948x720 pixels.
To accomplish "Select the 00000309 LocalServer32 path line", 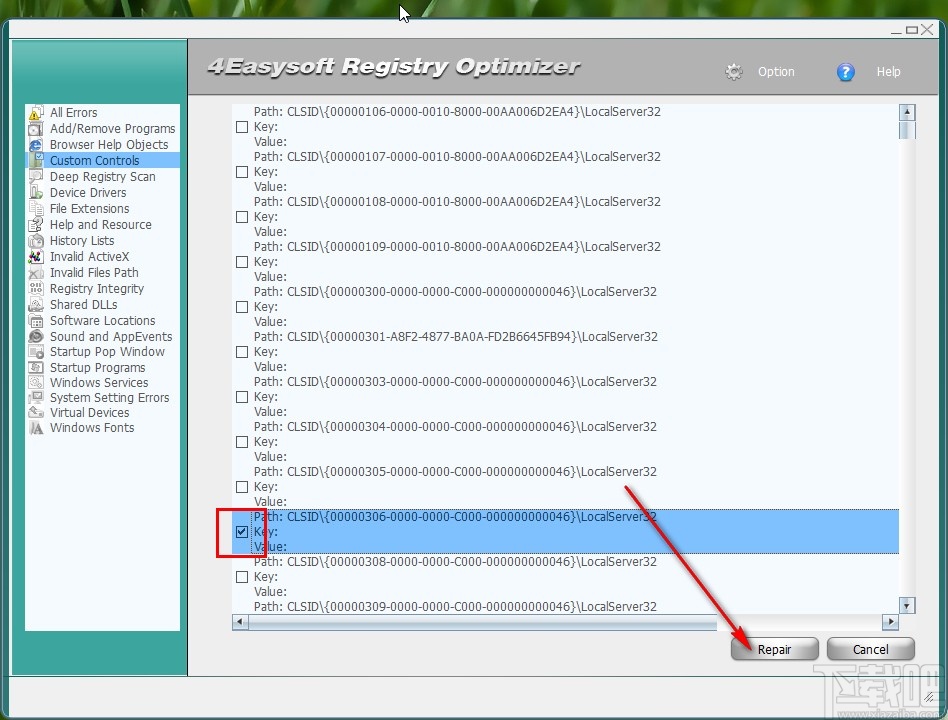I will click(455, 606).
